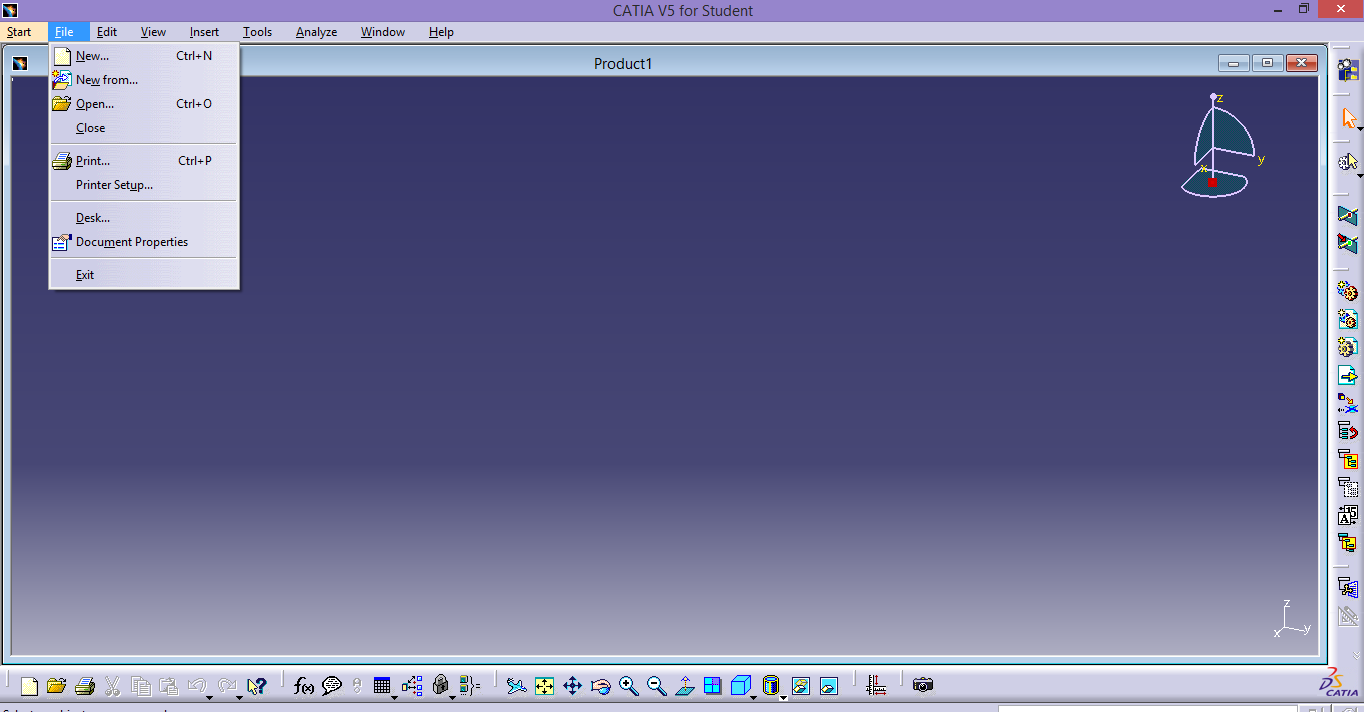Open the Insert menu
Screen dimensions: 1364x712
click(204, 32)
